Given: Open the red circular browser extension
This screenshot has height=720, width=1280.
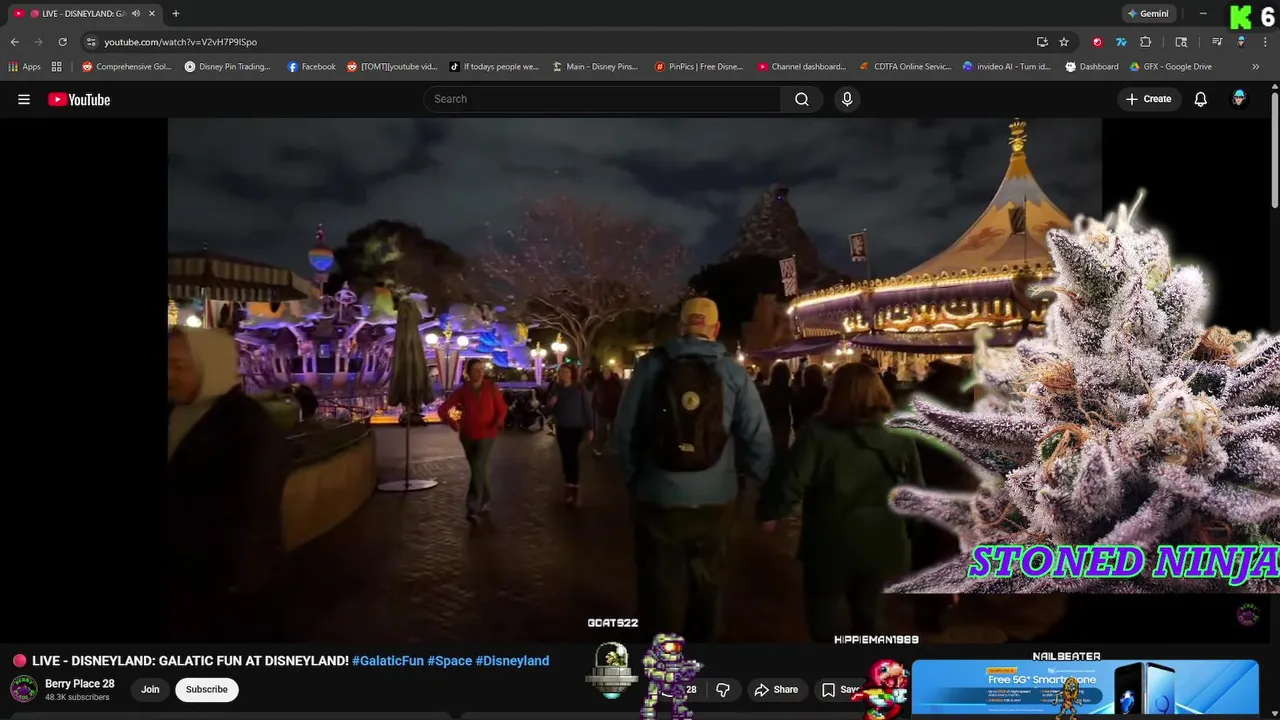Looking at the screenshot, I should click(1097, 42).
